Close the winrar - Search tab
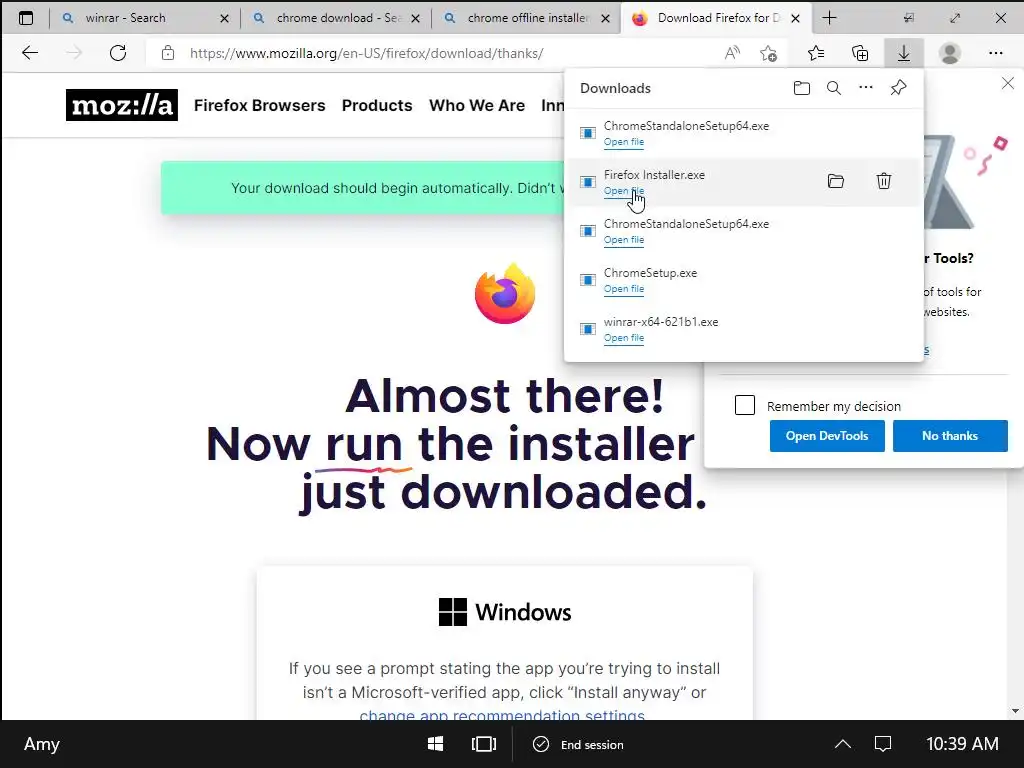 pyautogui.click(x=225, y=18)
